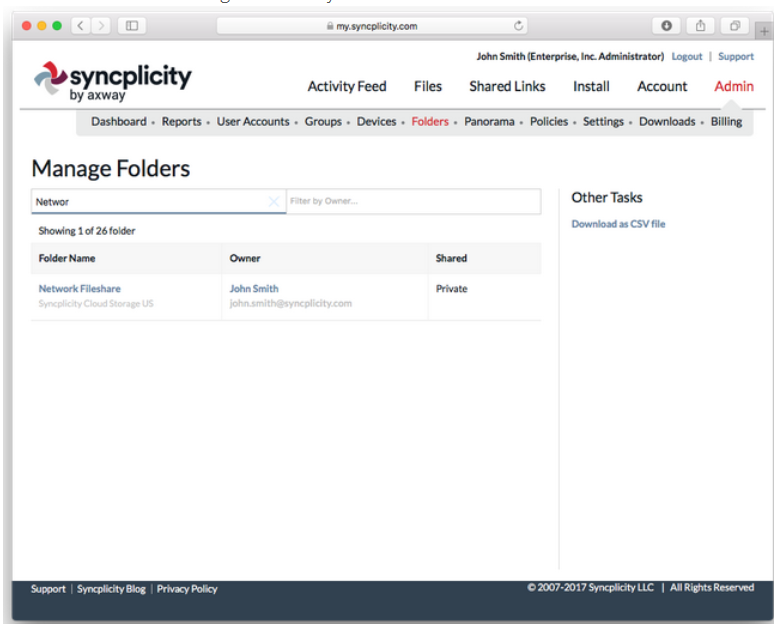Open the Safari downloads icon

(x=666, y=26)
